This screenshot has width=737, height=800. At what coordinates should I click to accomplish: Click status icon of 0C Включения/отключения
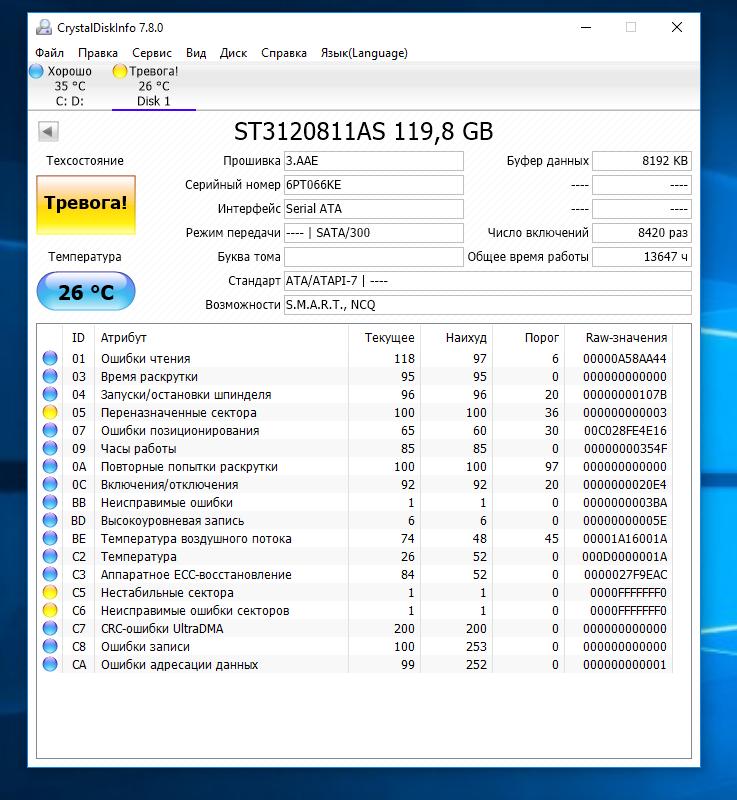pos(50,484)
